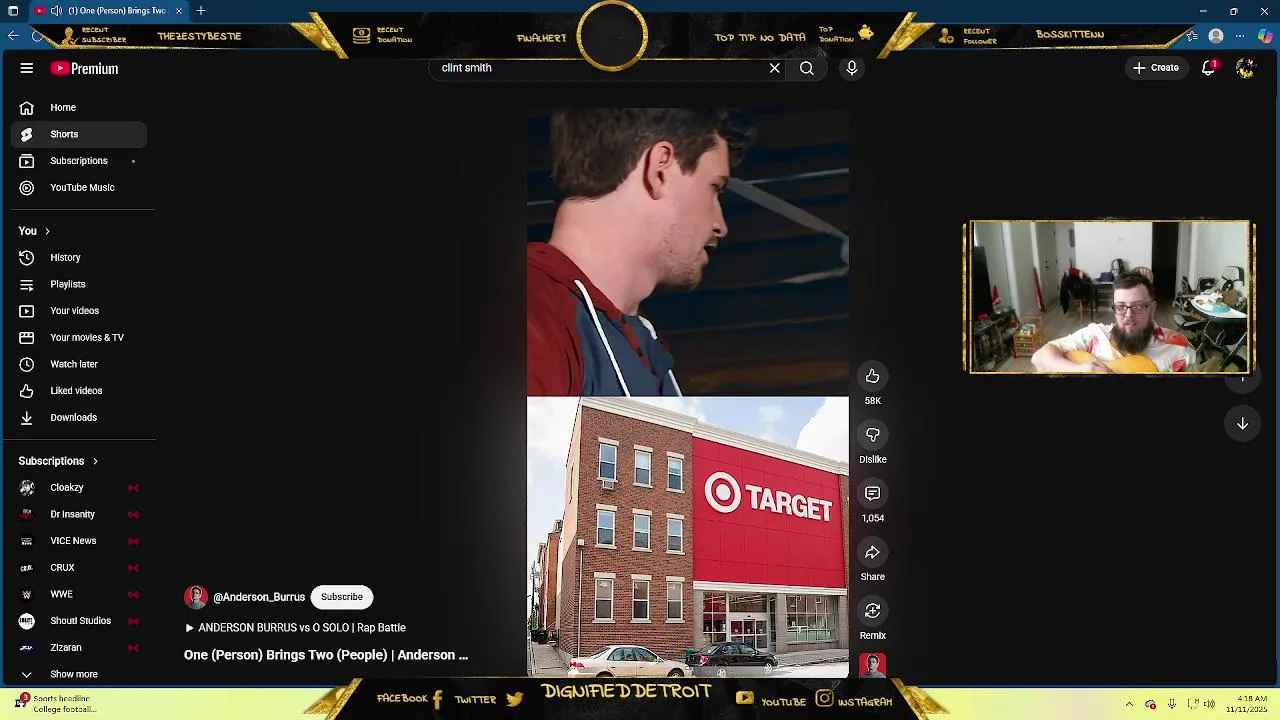Image resolution: width=1280 pixels, height=720 pixels.
Task: Open YouTube Music from sidebar
Action: click(79, 187)
